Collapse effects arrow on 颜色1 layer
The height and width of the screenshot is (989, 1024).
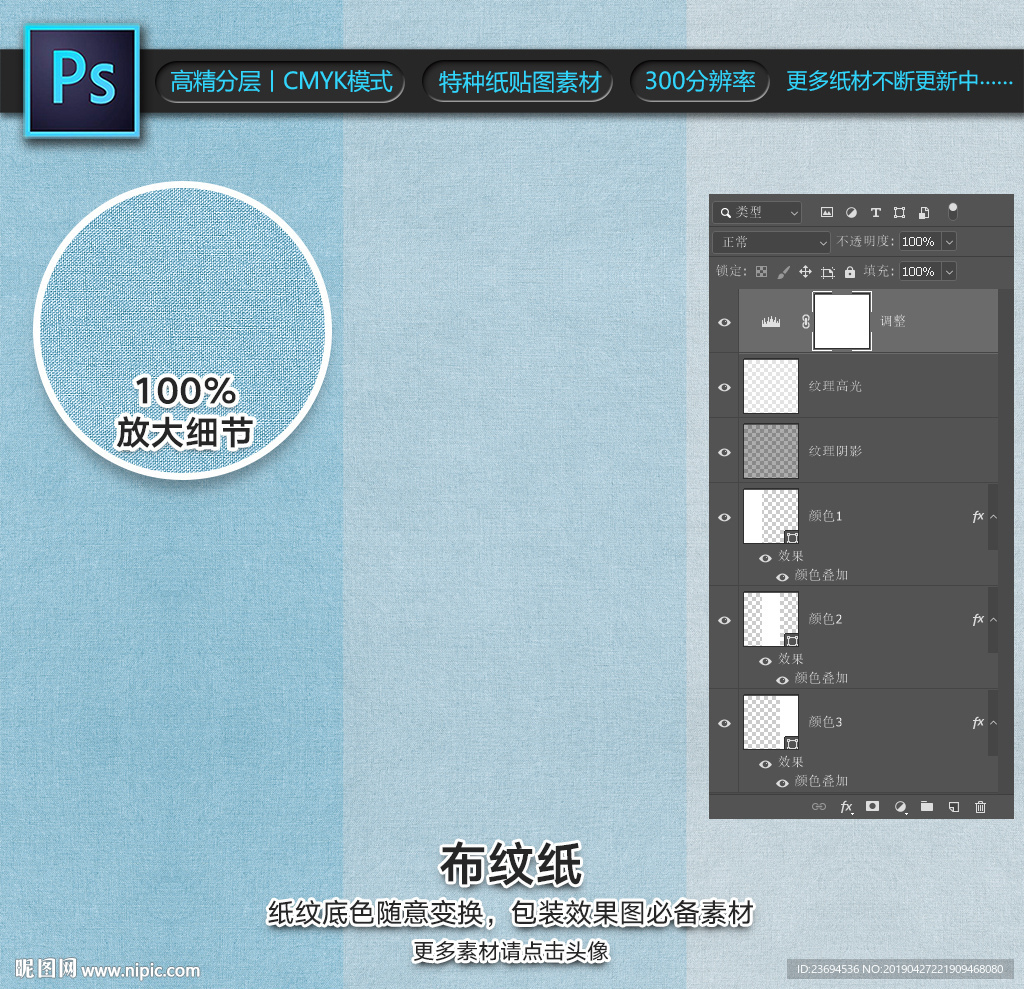pos(993,517)
